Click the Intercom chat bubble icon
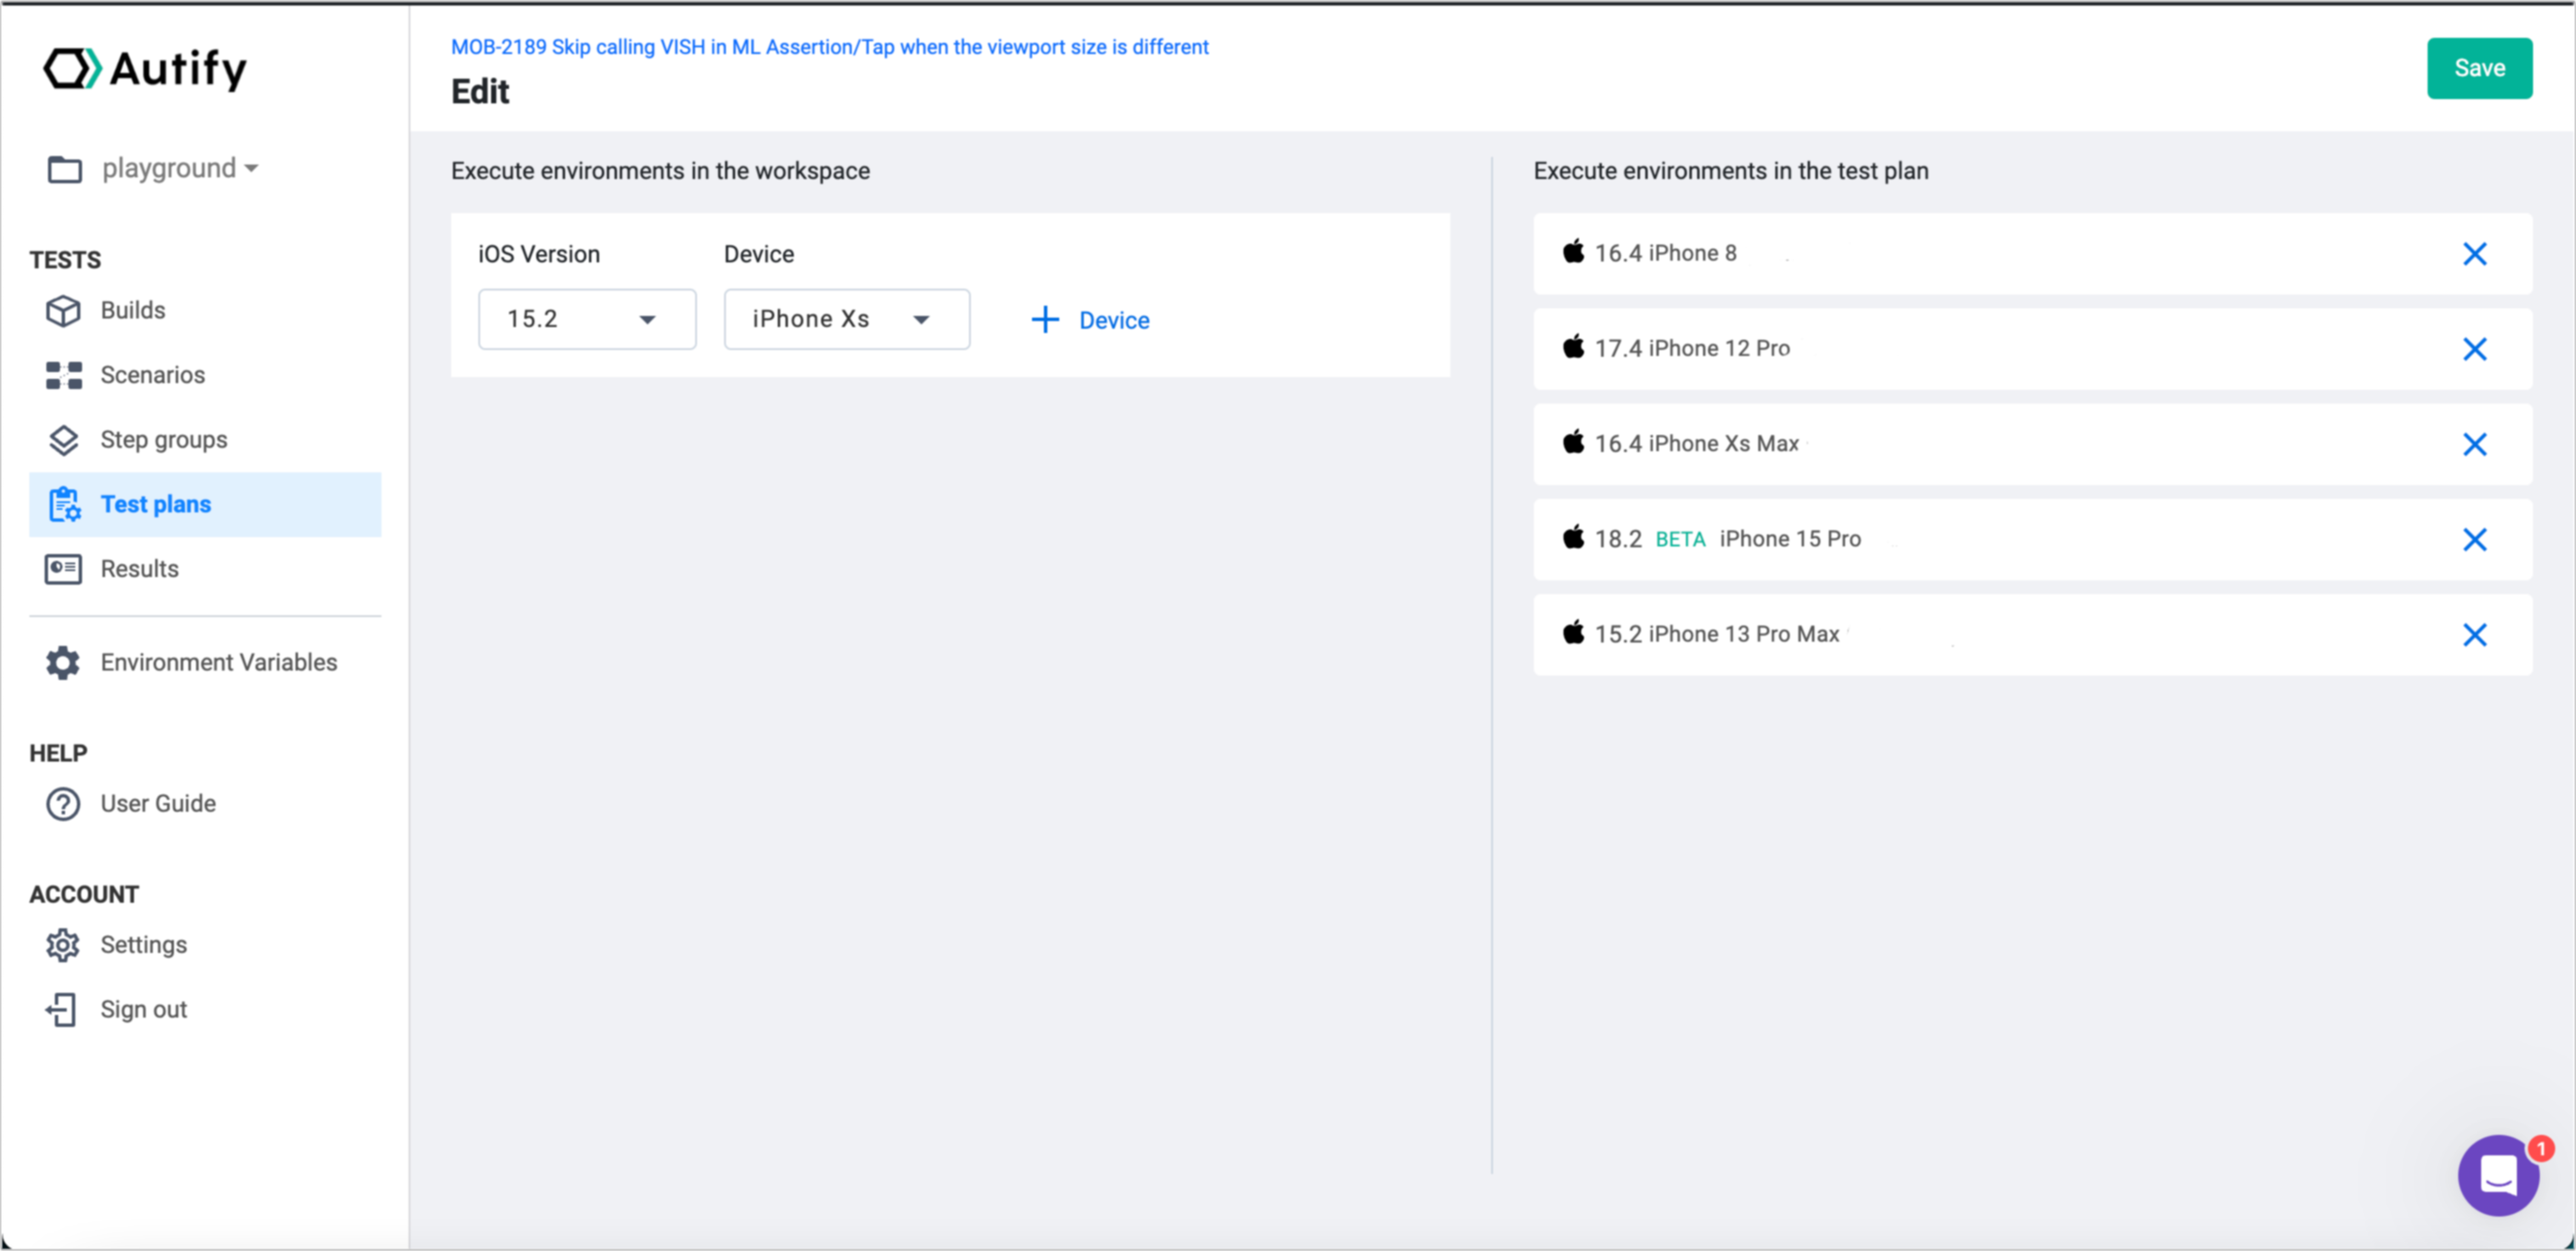Image resolution: width=2576 pixels, height=1251 pixels. pos(2497,1175)
